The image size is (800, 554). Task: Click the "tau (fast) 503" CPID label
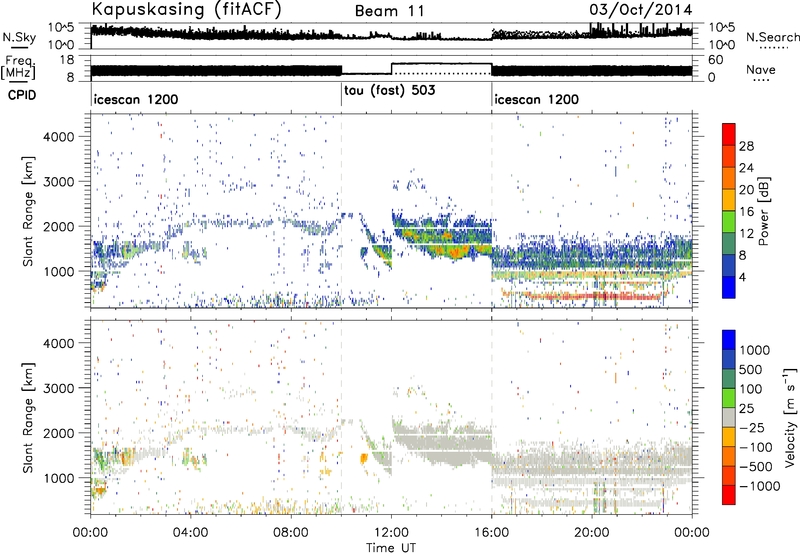389,91
